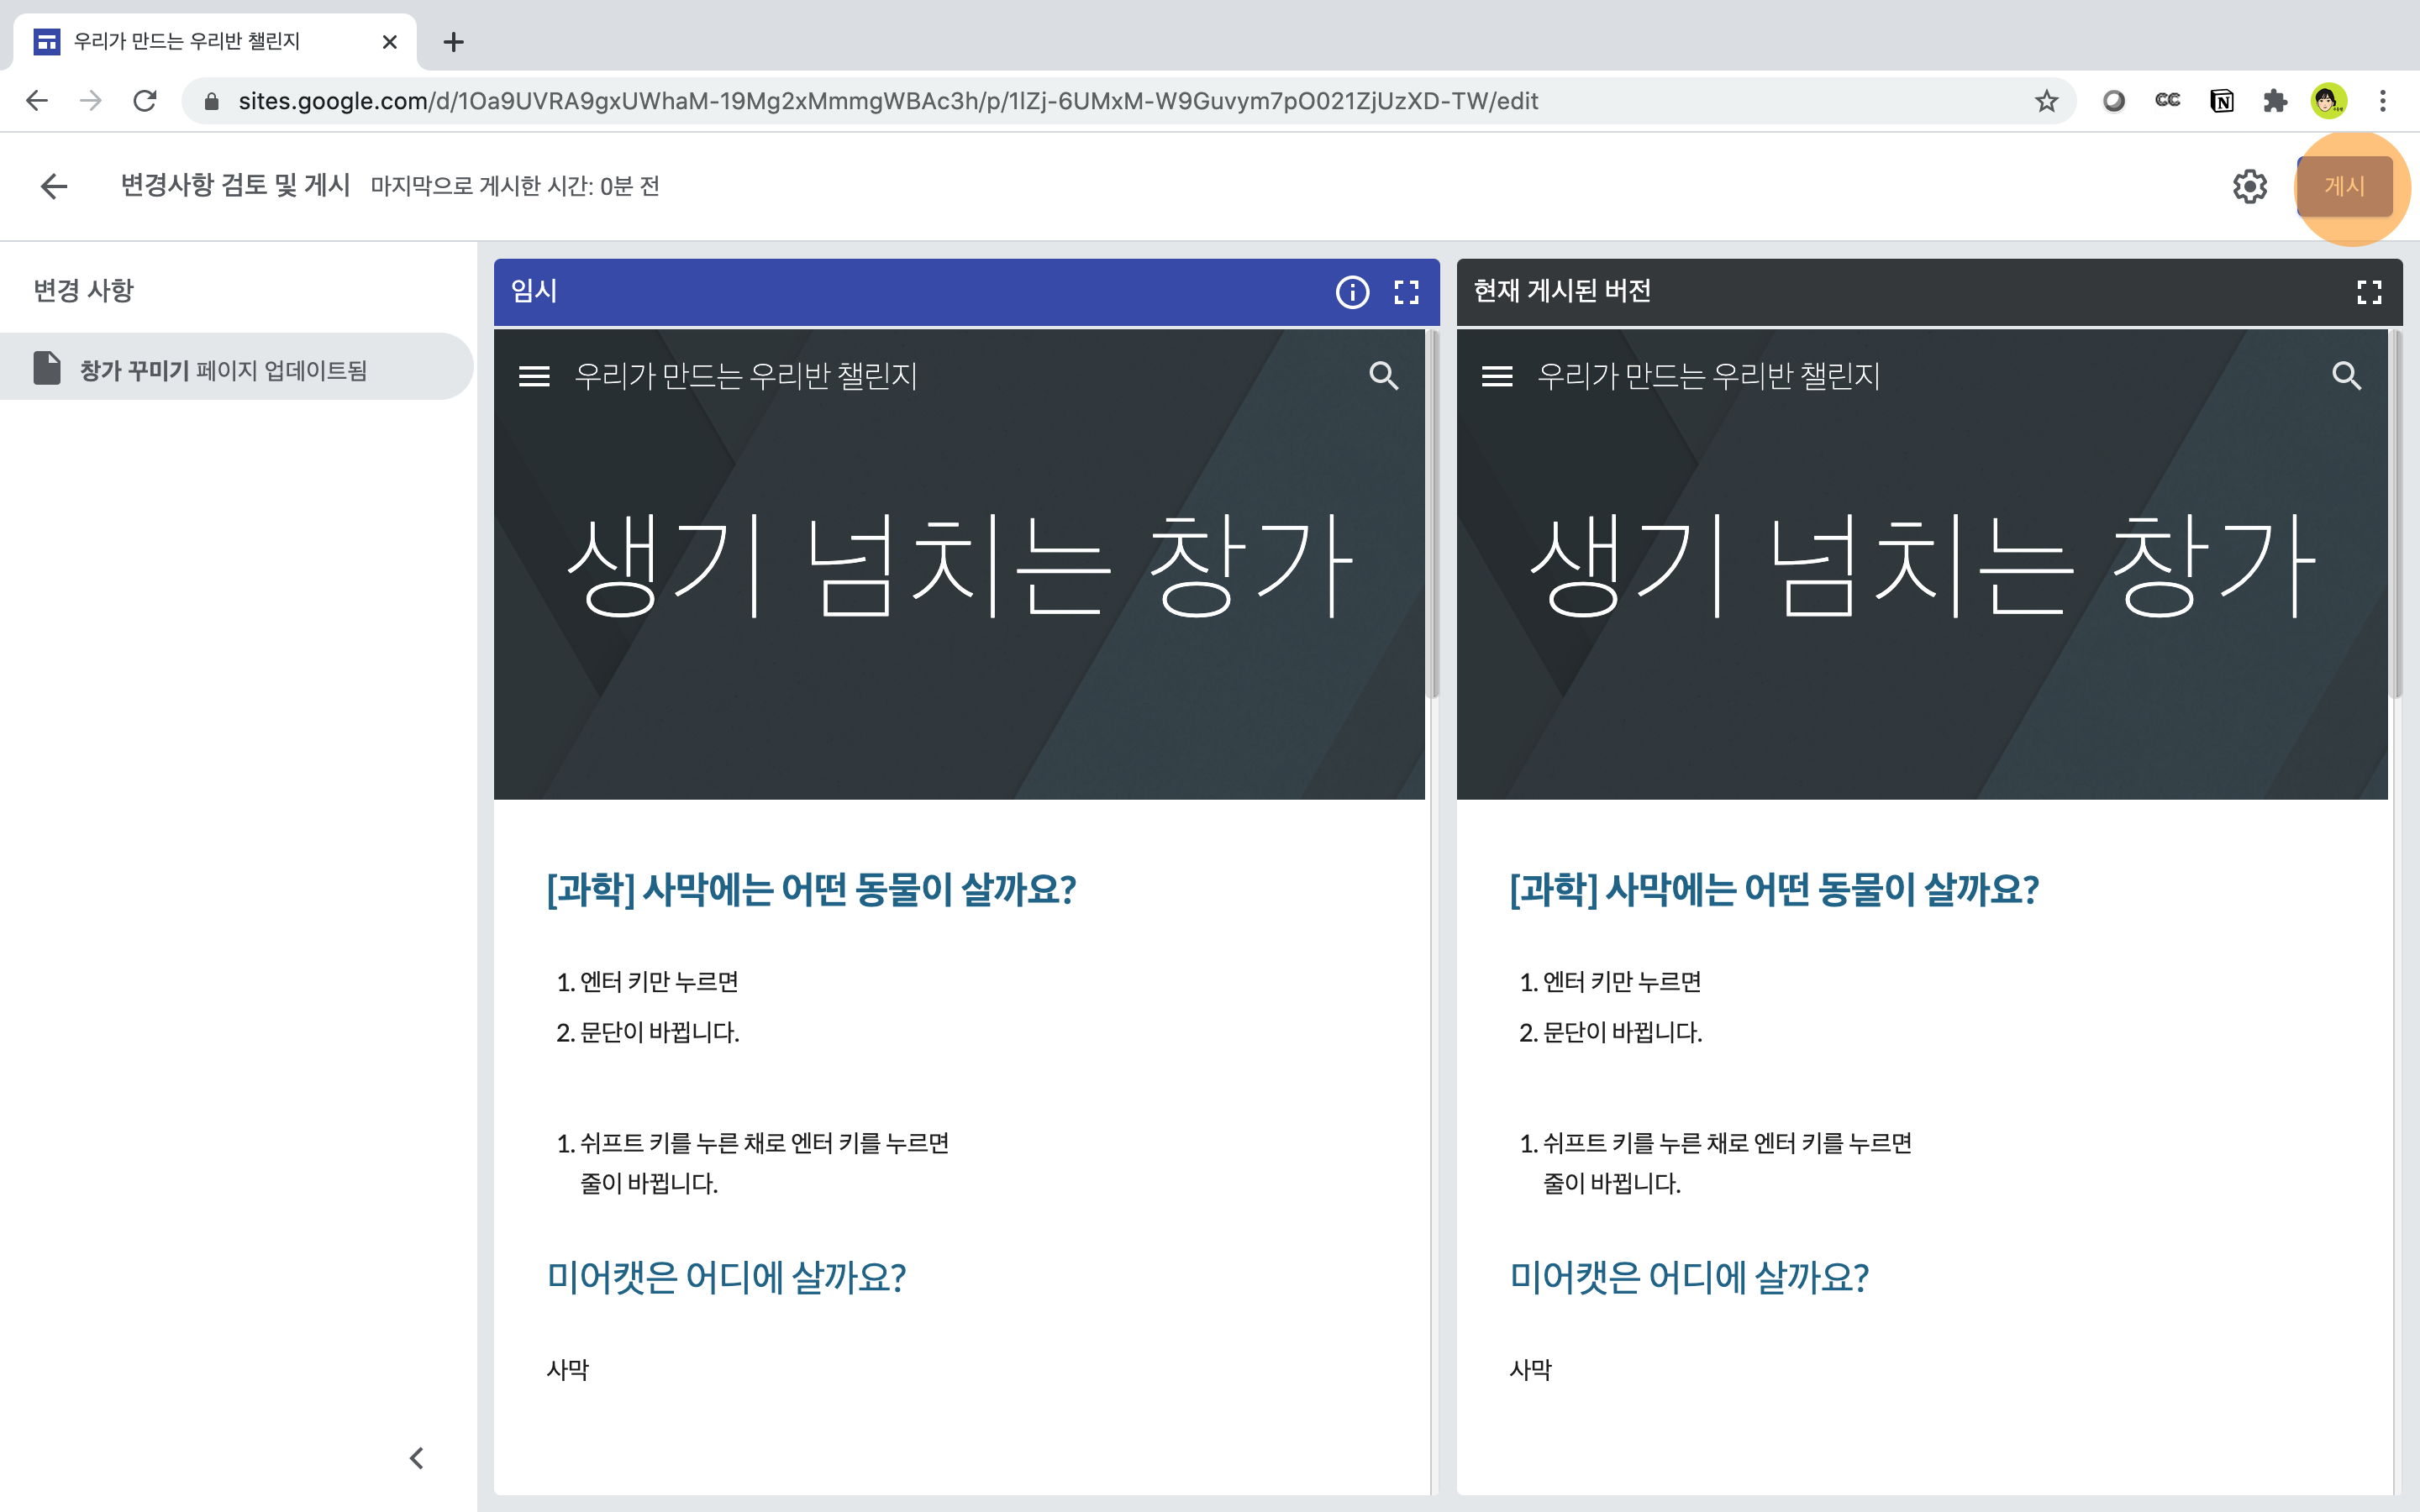Expand draft preview to fullscreen
This screenshot has width=2420, height=1512.
(1406, 292)
